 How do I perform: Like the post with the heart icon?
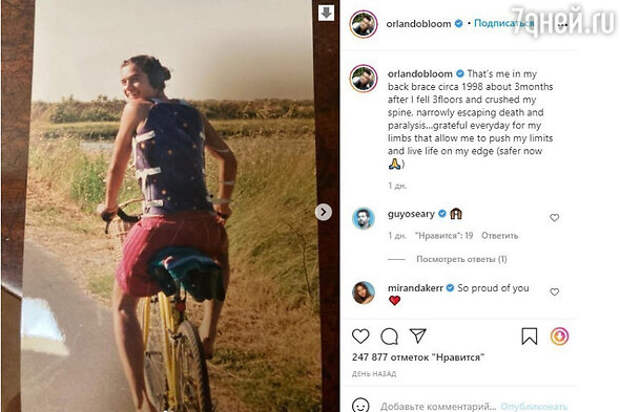pos(361,337)
